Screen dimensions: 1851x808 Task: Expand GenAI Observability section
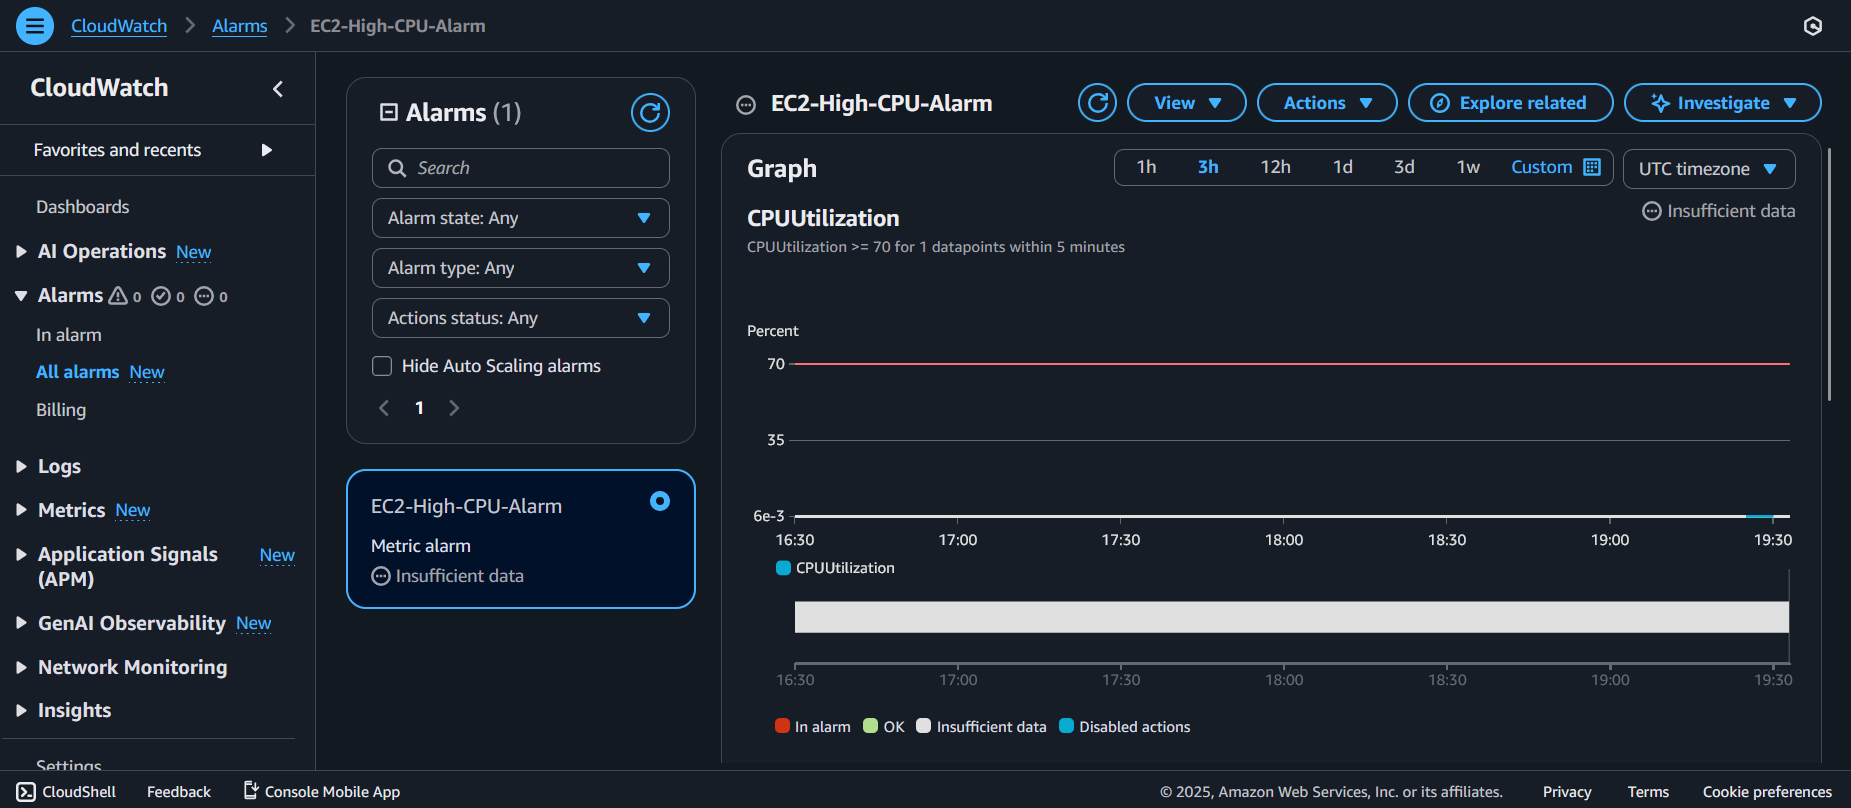pyautogui.click(x=21, y=623)
